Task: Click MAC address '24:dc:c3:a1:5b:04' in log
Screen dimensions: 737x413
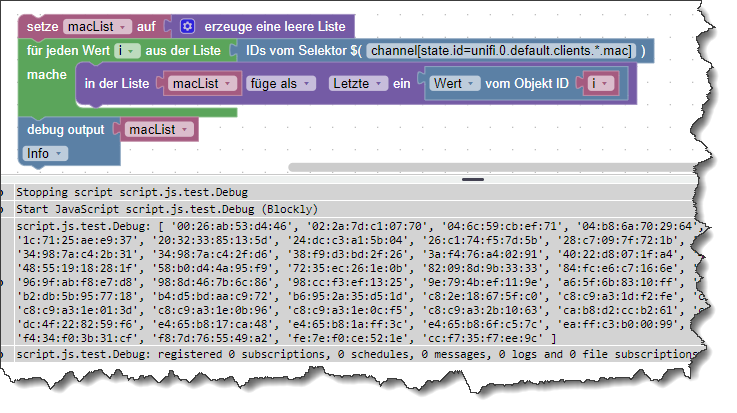Action: (x=348, y=241)
